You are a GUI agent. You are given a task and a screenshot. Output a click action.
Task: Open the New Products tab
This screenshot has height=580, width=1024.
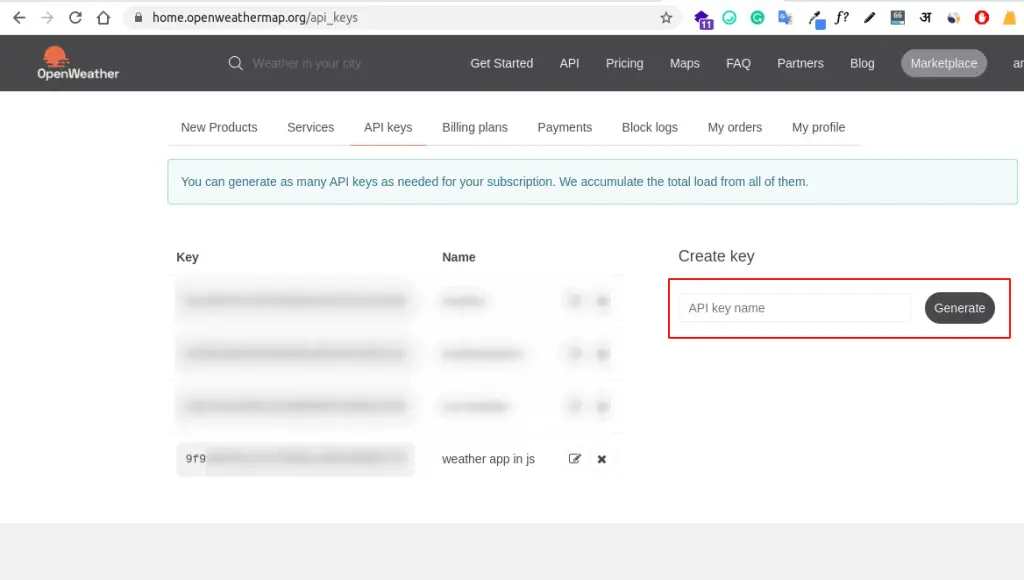click(x=219, y=127)
